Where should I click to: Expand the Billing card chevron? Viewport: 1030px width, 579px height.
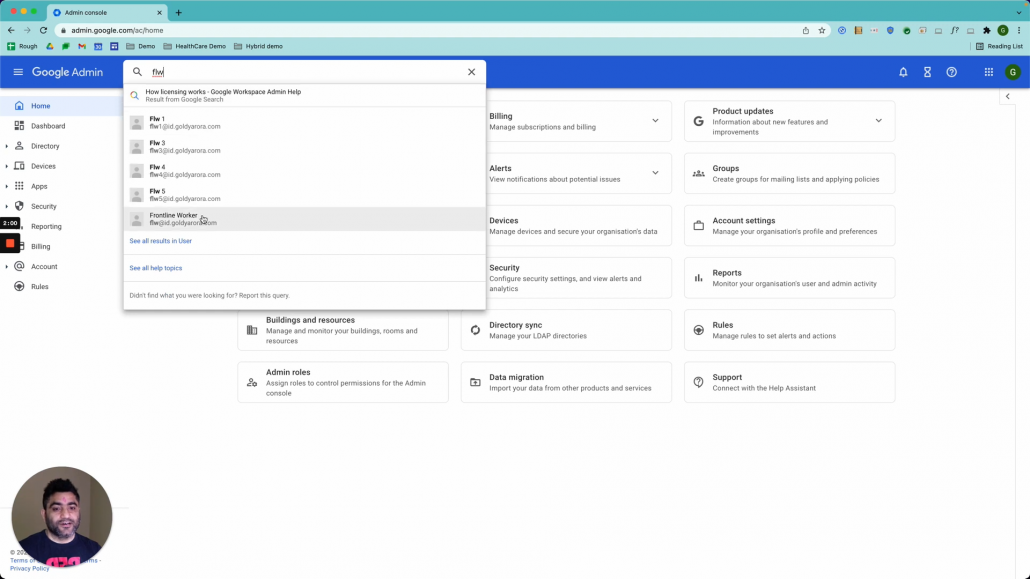coord(655,121)
